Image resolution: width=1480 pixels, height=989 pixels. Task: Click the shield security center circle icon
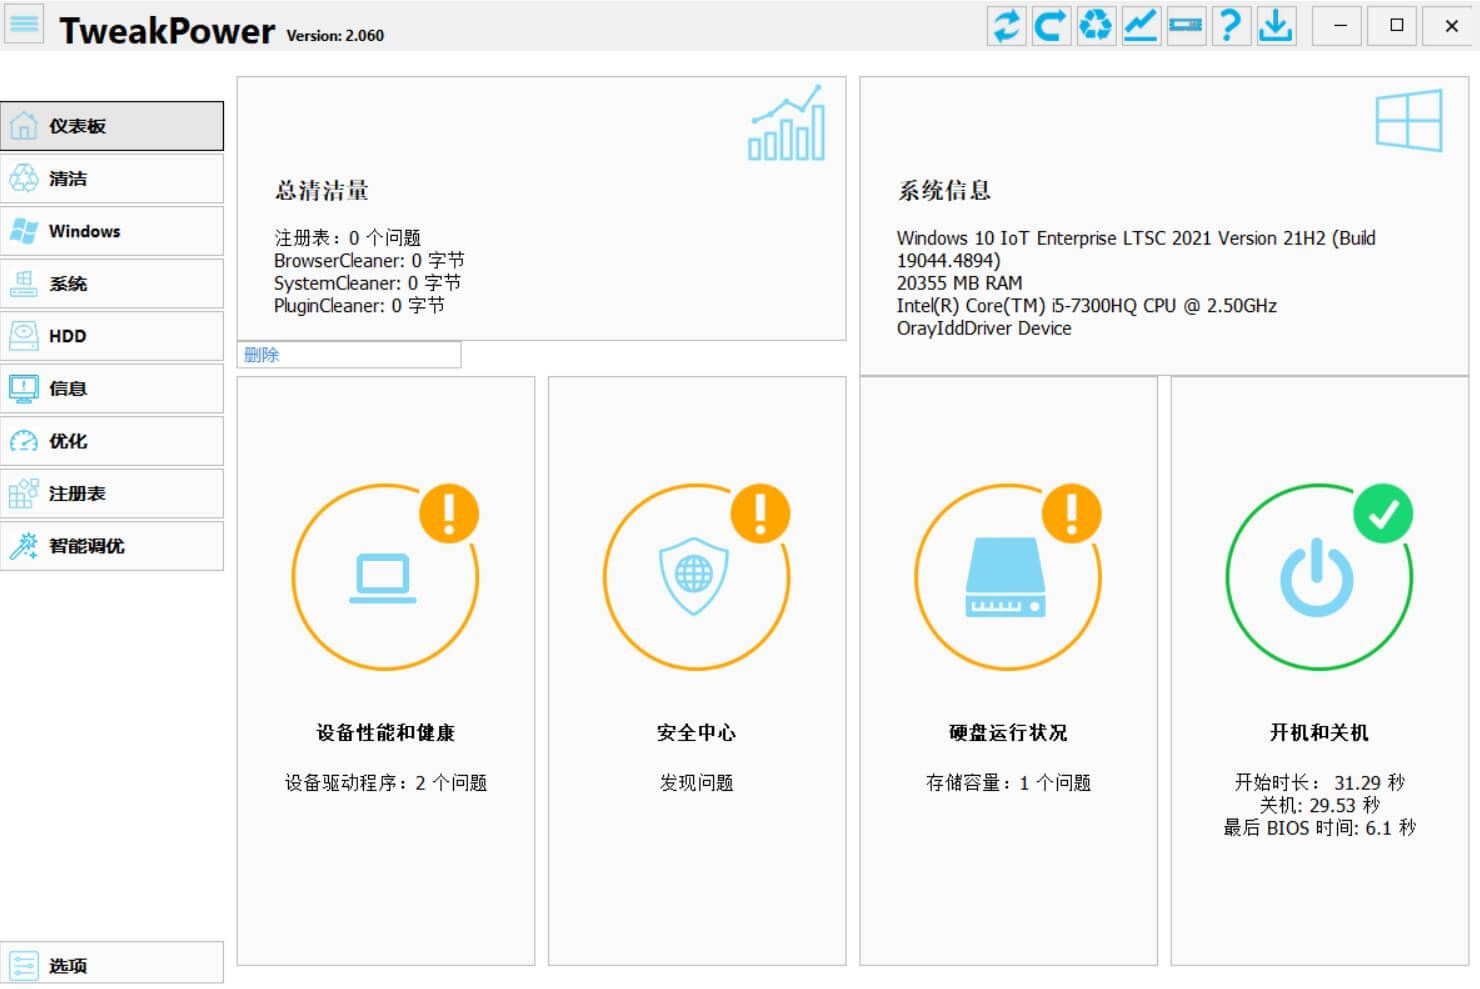(696, 578)
